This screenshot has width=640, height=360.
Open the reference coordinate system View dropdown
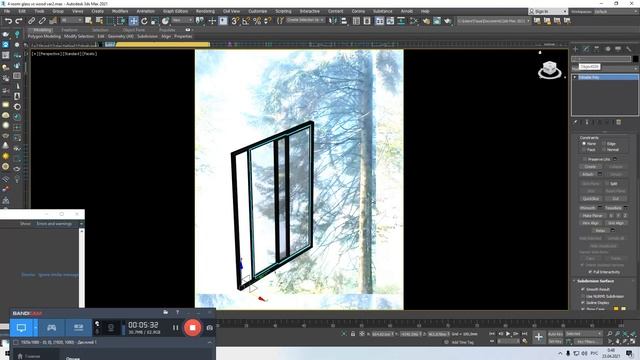coord(182,20)
